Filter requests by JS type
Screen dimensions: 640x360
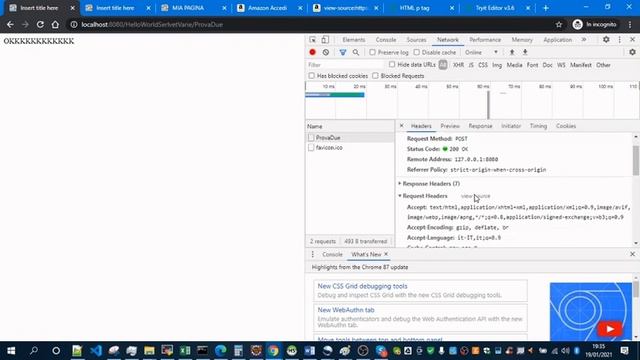click(x=471, y=65)
